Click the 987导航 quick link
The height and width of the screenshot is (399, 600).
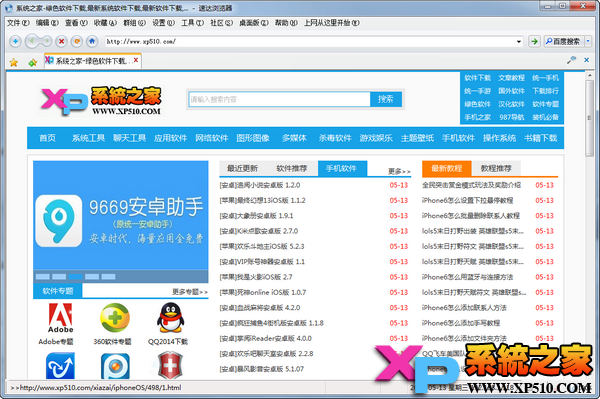tap(512, 117)
